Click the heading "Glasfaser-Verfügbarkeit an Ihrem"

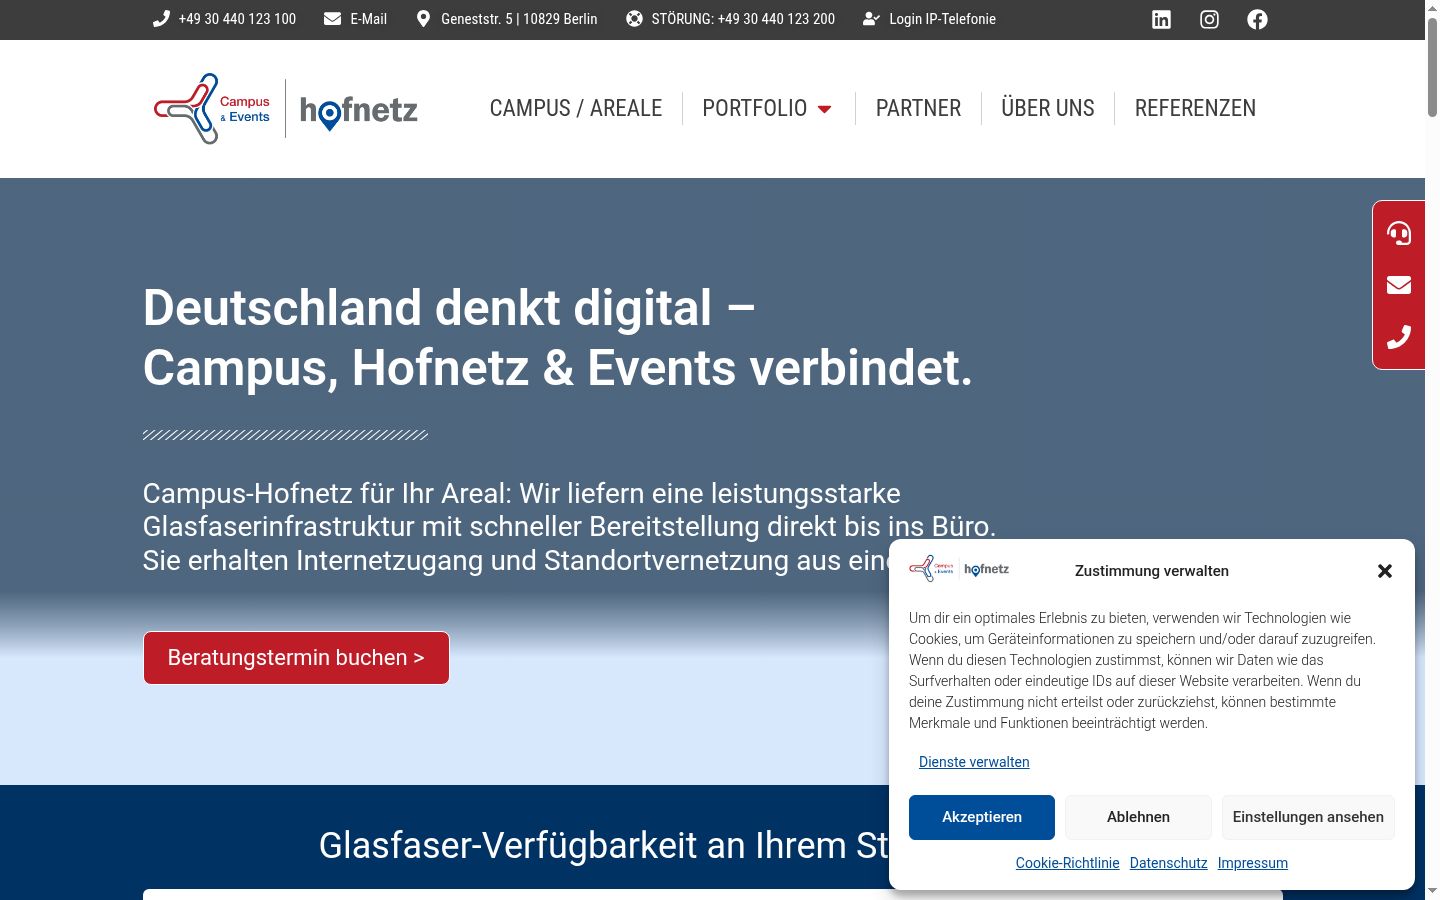[603, 846]
